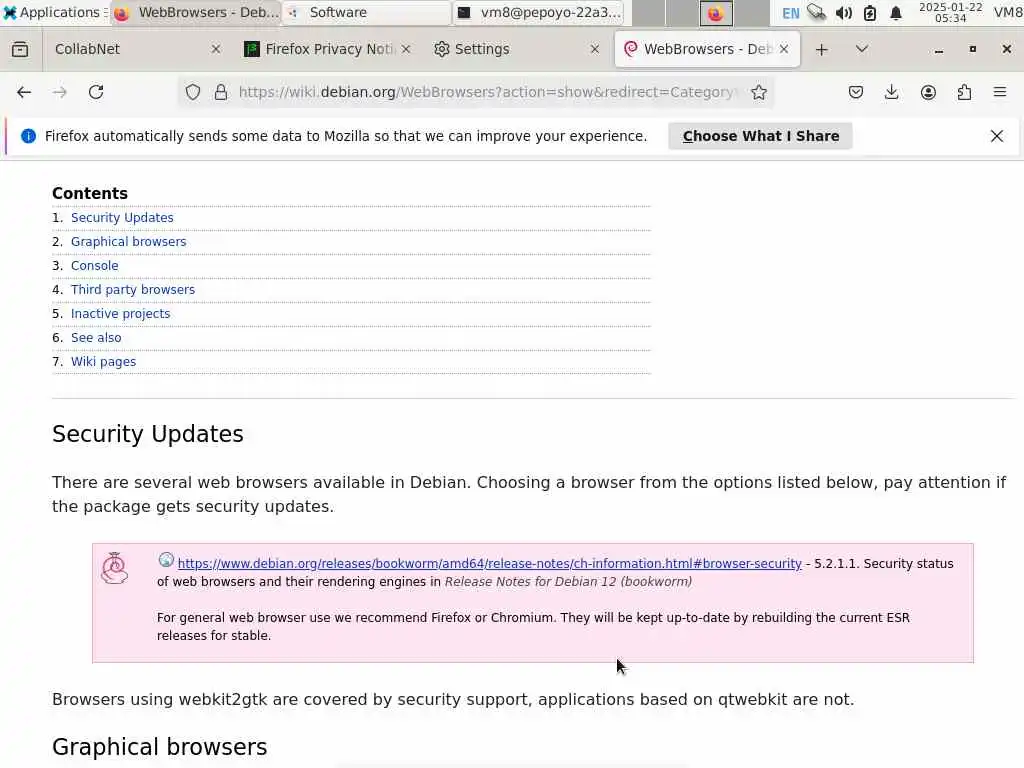Jump to Inactive projects section
1024x768 pixels.
pyautogui.click(x=120, y=313)
